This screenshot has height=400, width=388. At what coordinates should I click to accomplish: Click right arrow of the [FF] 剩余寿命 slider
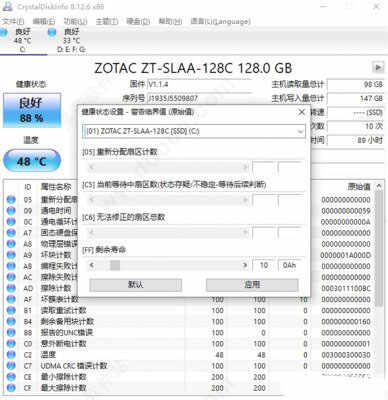[x=245, y=265]
